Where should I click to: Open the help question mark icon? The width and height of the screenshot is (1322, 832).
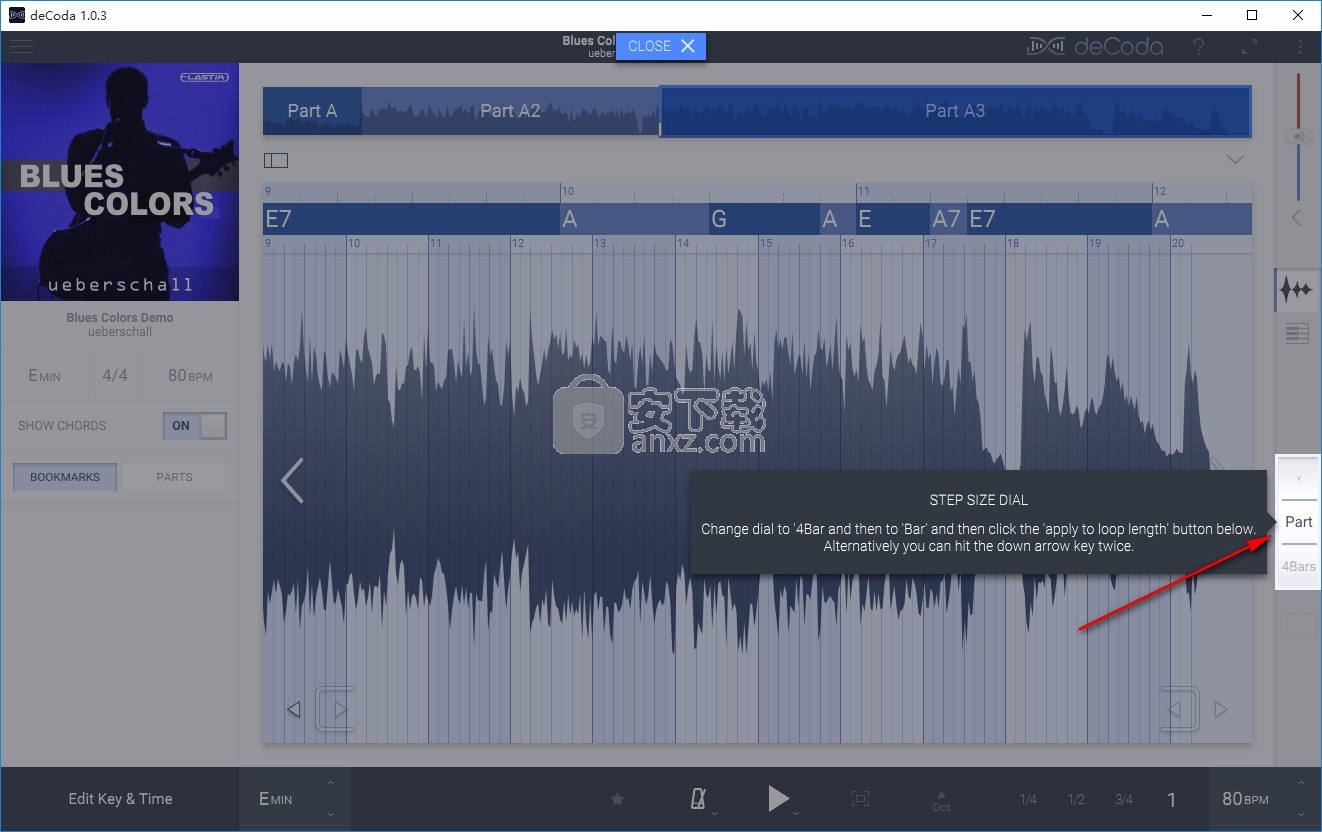pos(1199,46)
